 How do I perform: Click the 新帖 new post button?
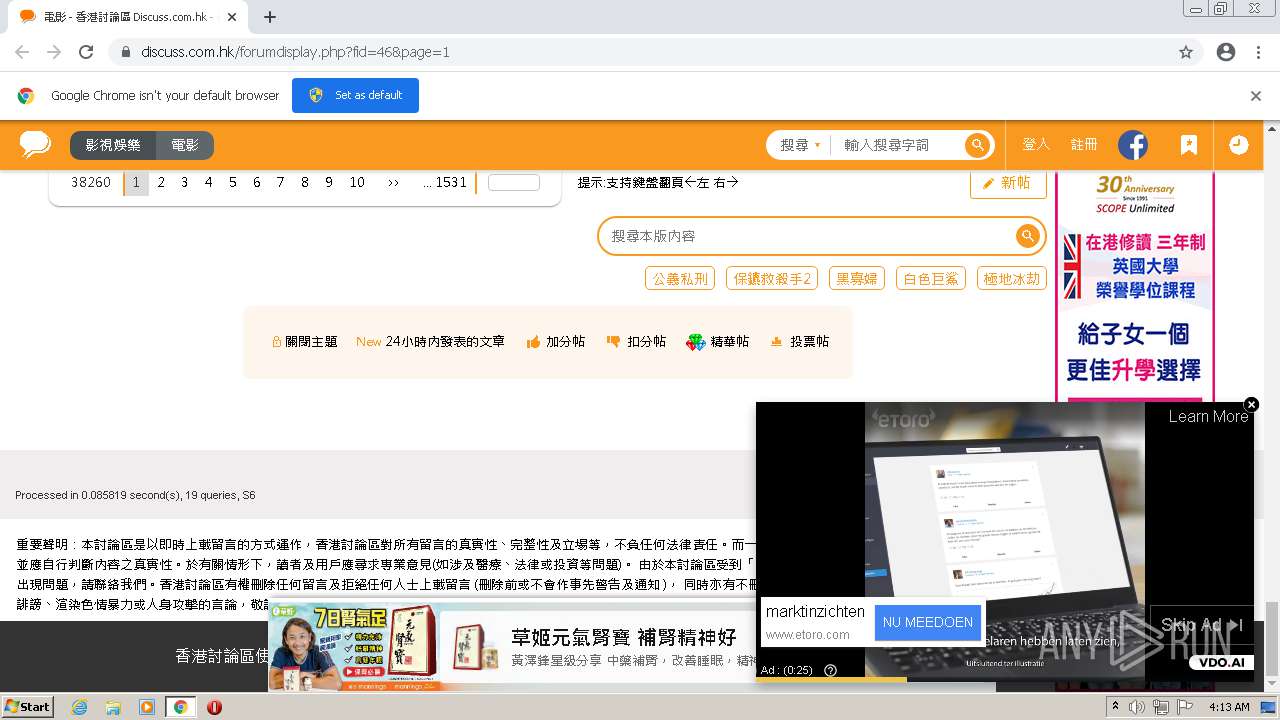tap(1008, 183)
